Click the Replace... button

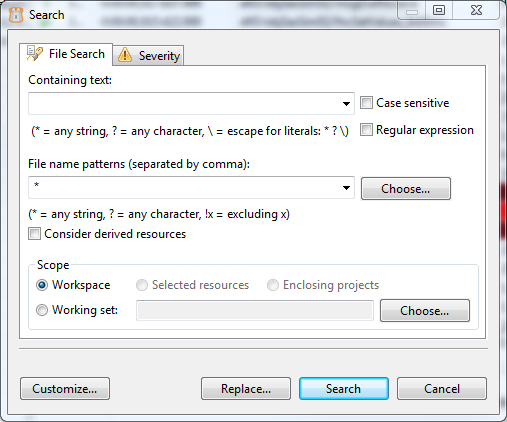click(246, 389)
